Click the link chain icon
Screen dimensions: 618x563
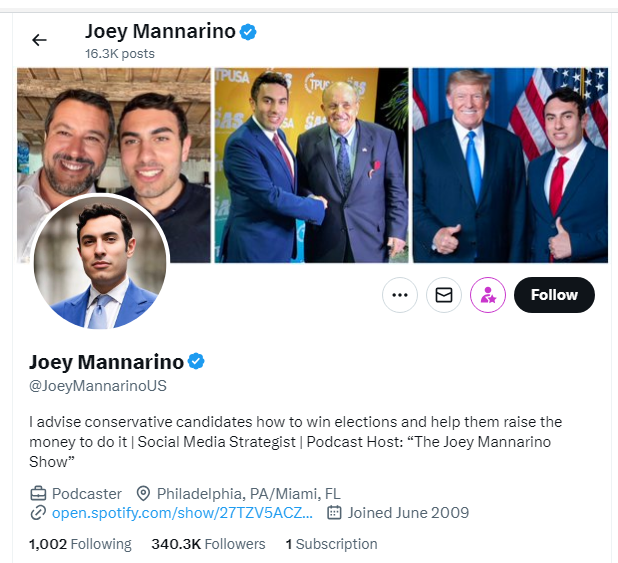click(38, 513)
